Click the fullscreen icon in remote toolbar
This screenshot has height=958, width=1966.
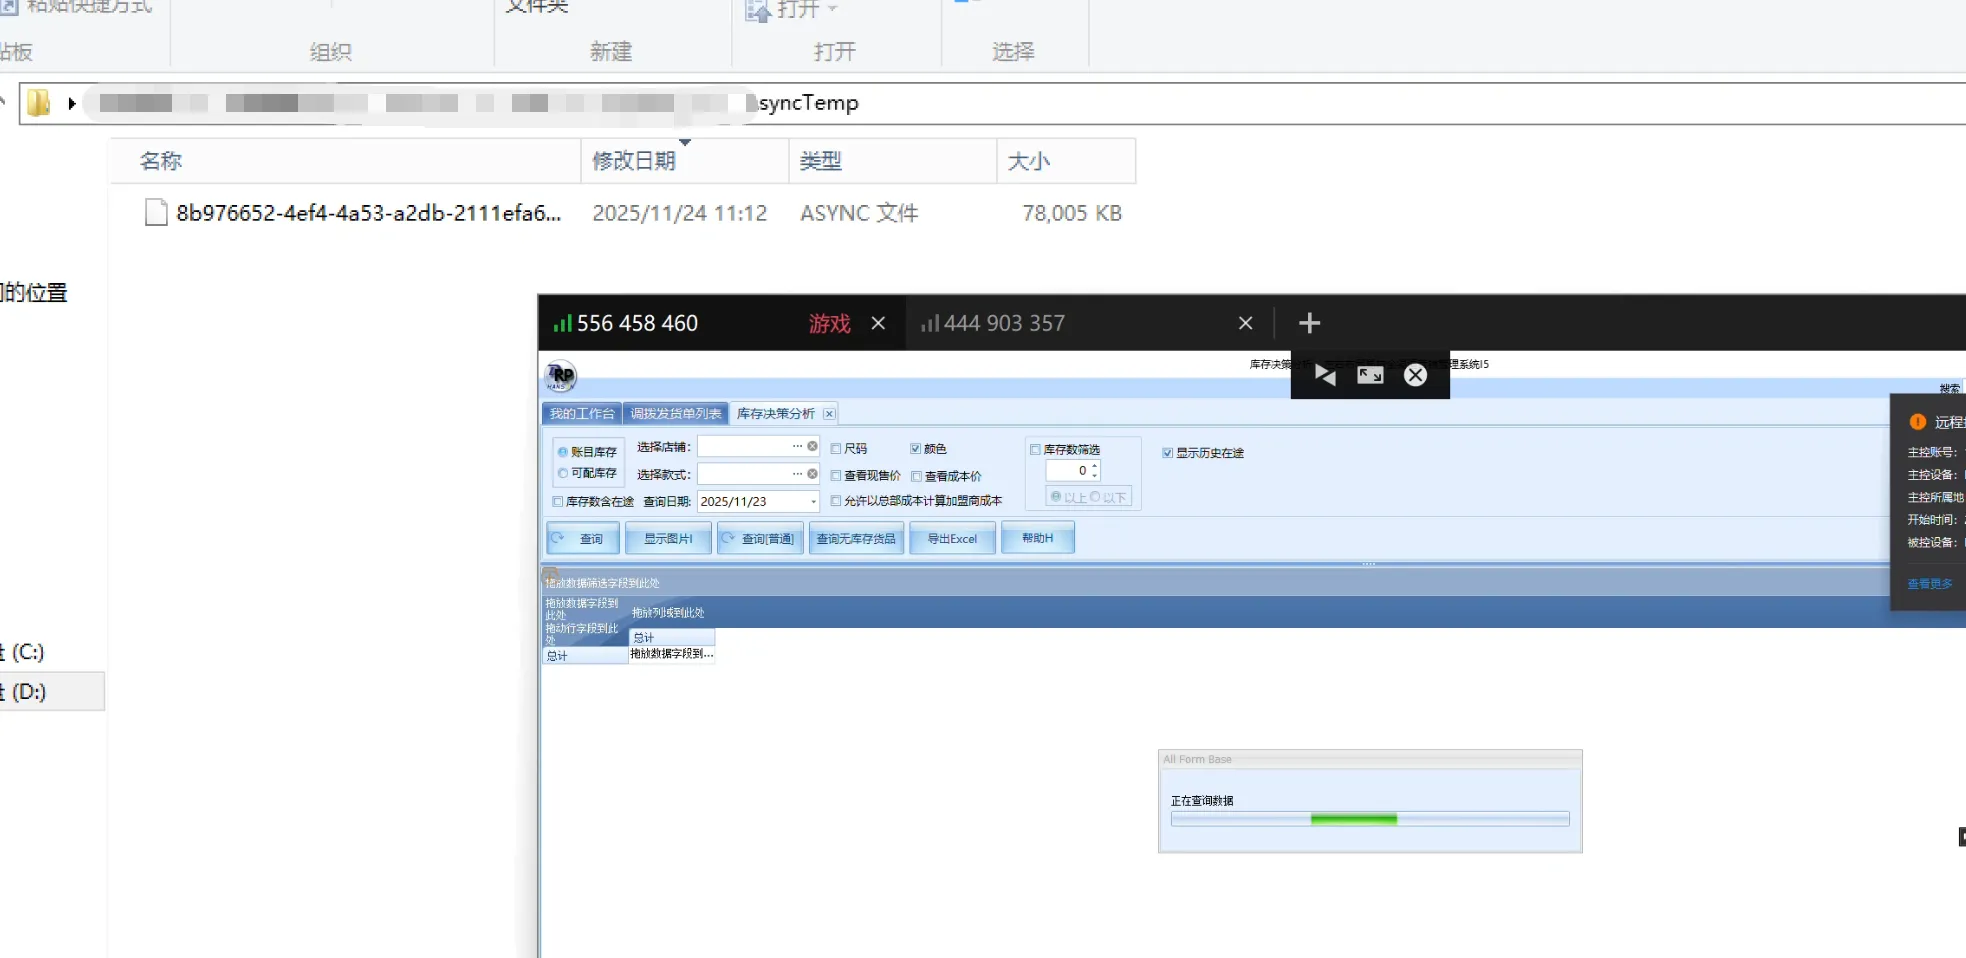pyautogui.click(x=1370, y=375)
